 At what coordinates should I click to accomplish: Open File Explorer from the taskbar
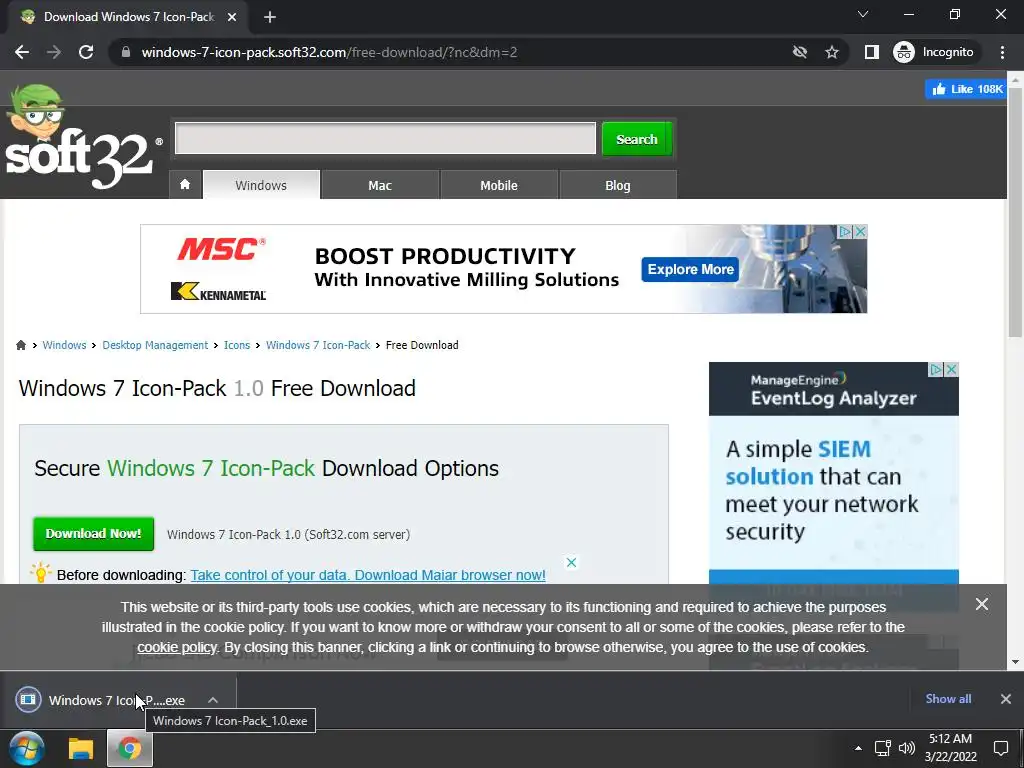pos(81,748)
